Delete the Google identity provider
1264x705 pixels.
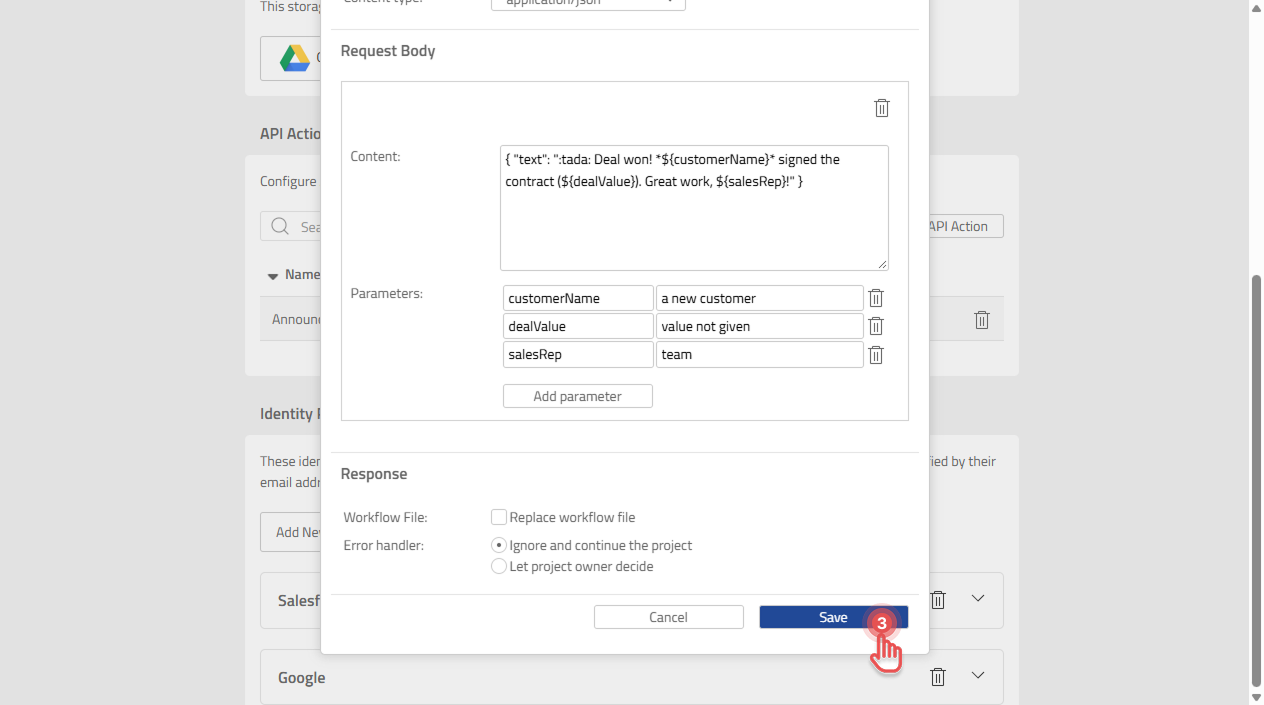[x=938, y=677]
